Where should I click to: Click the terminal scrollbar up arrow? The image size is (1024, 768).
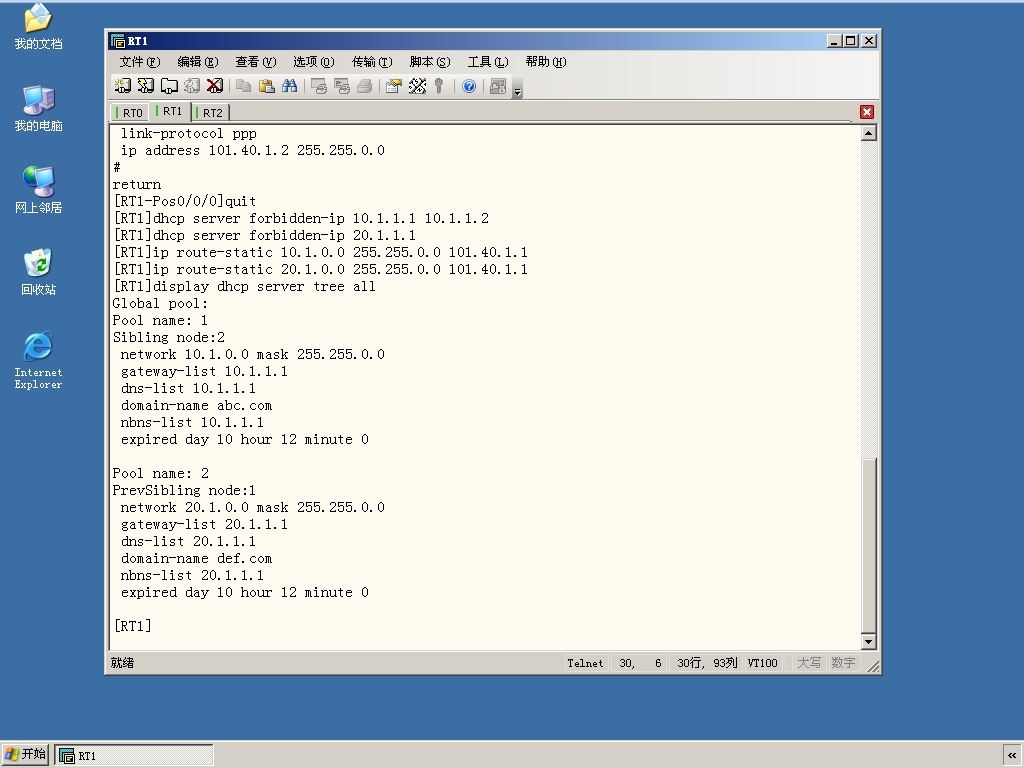869,133
